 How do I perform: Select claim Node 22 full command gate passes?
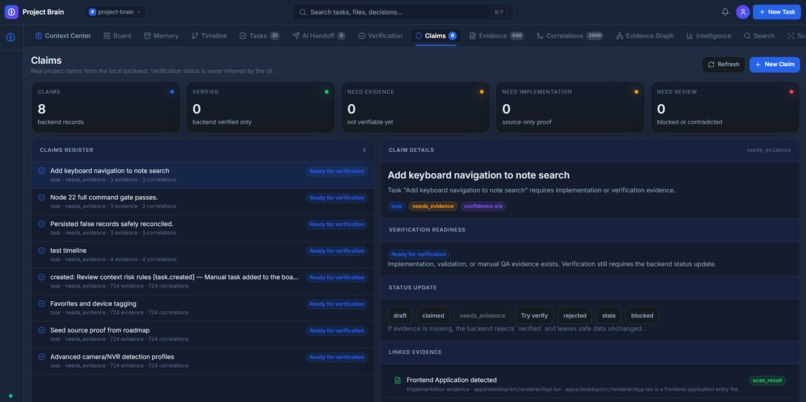pos(203,202)
